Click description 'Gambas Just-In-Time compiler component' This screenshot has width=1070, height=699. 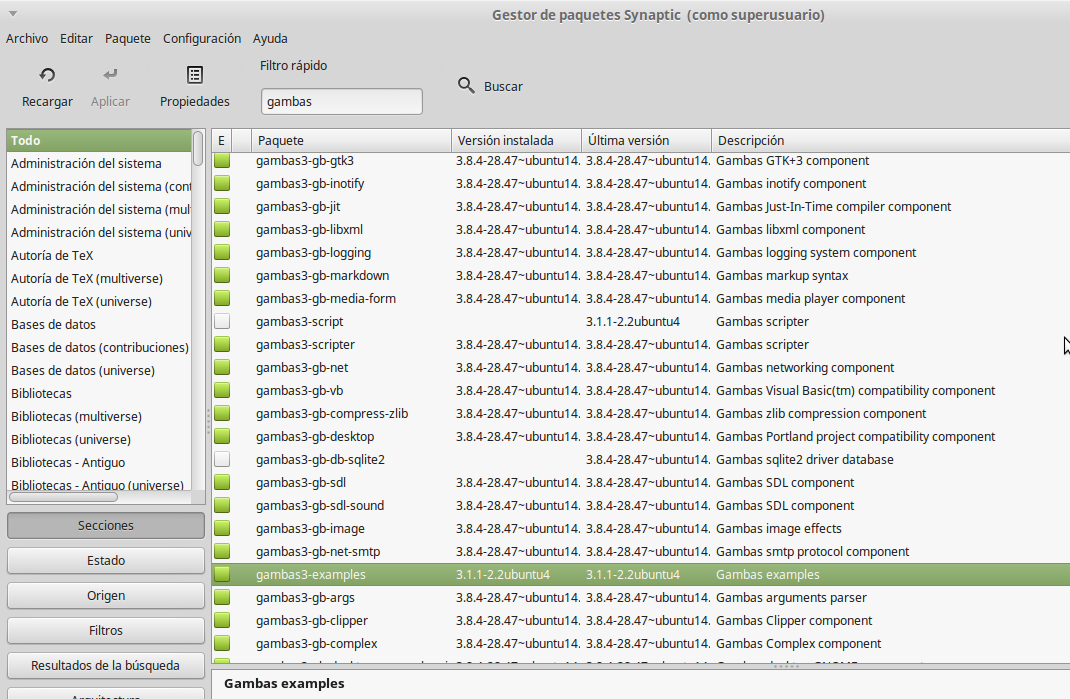point(833,206)
